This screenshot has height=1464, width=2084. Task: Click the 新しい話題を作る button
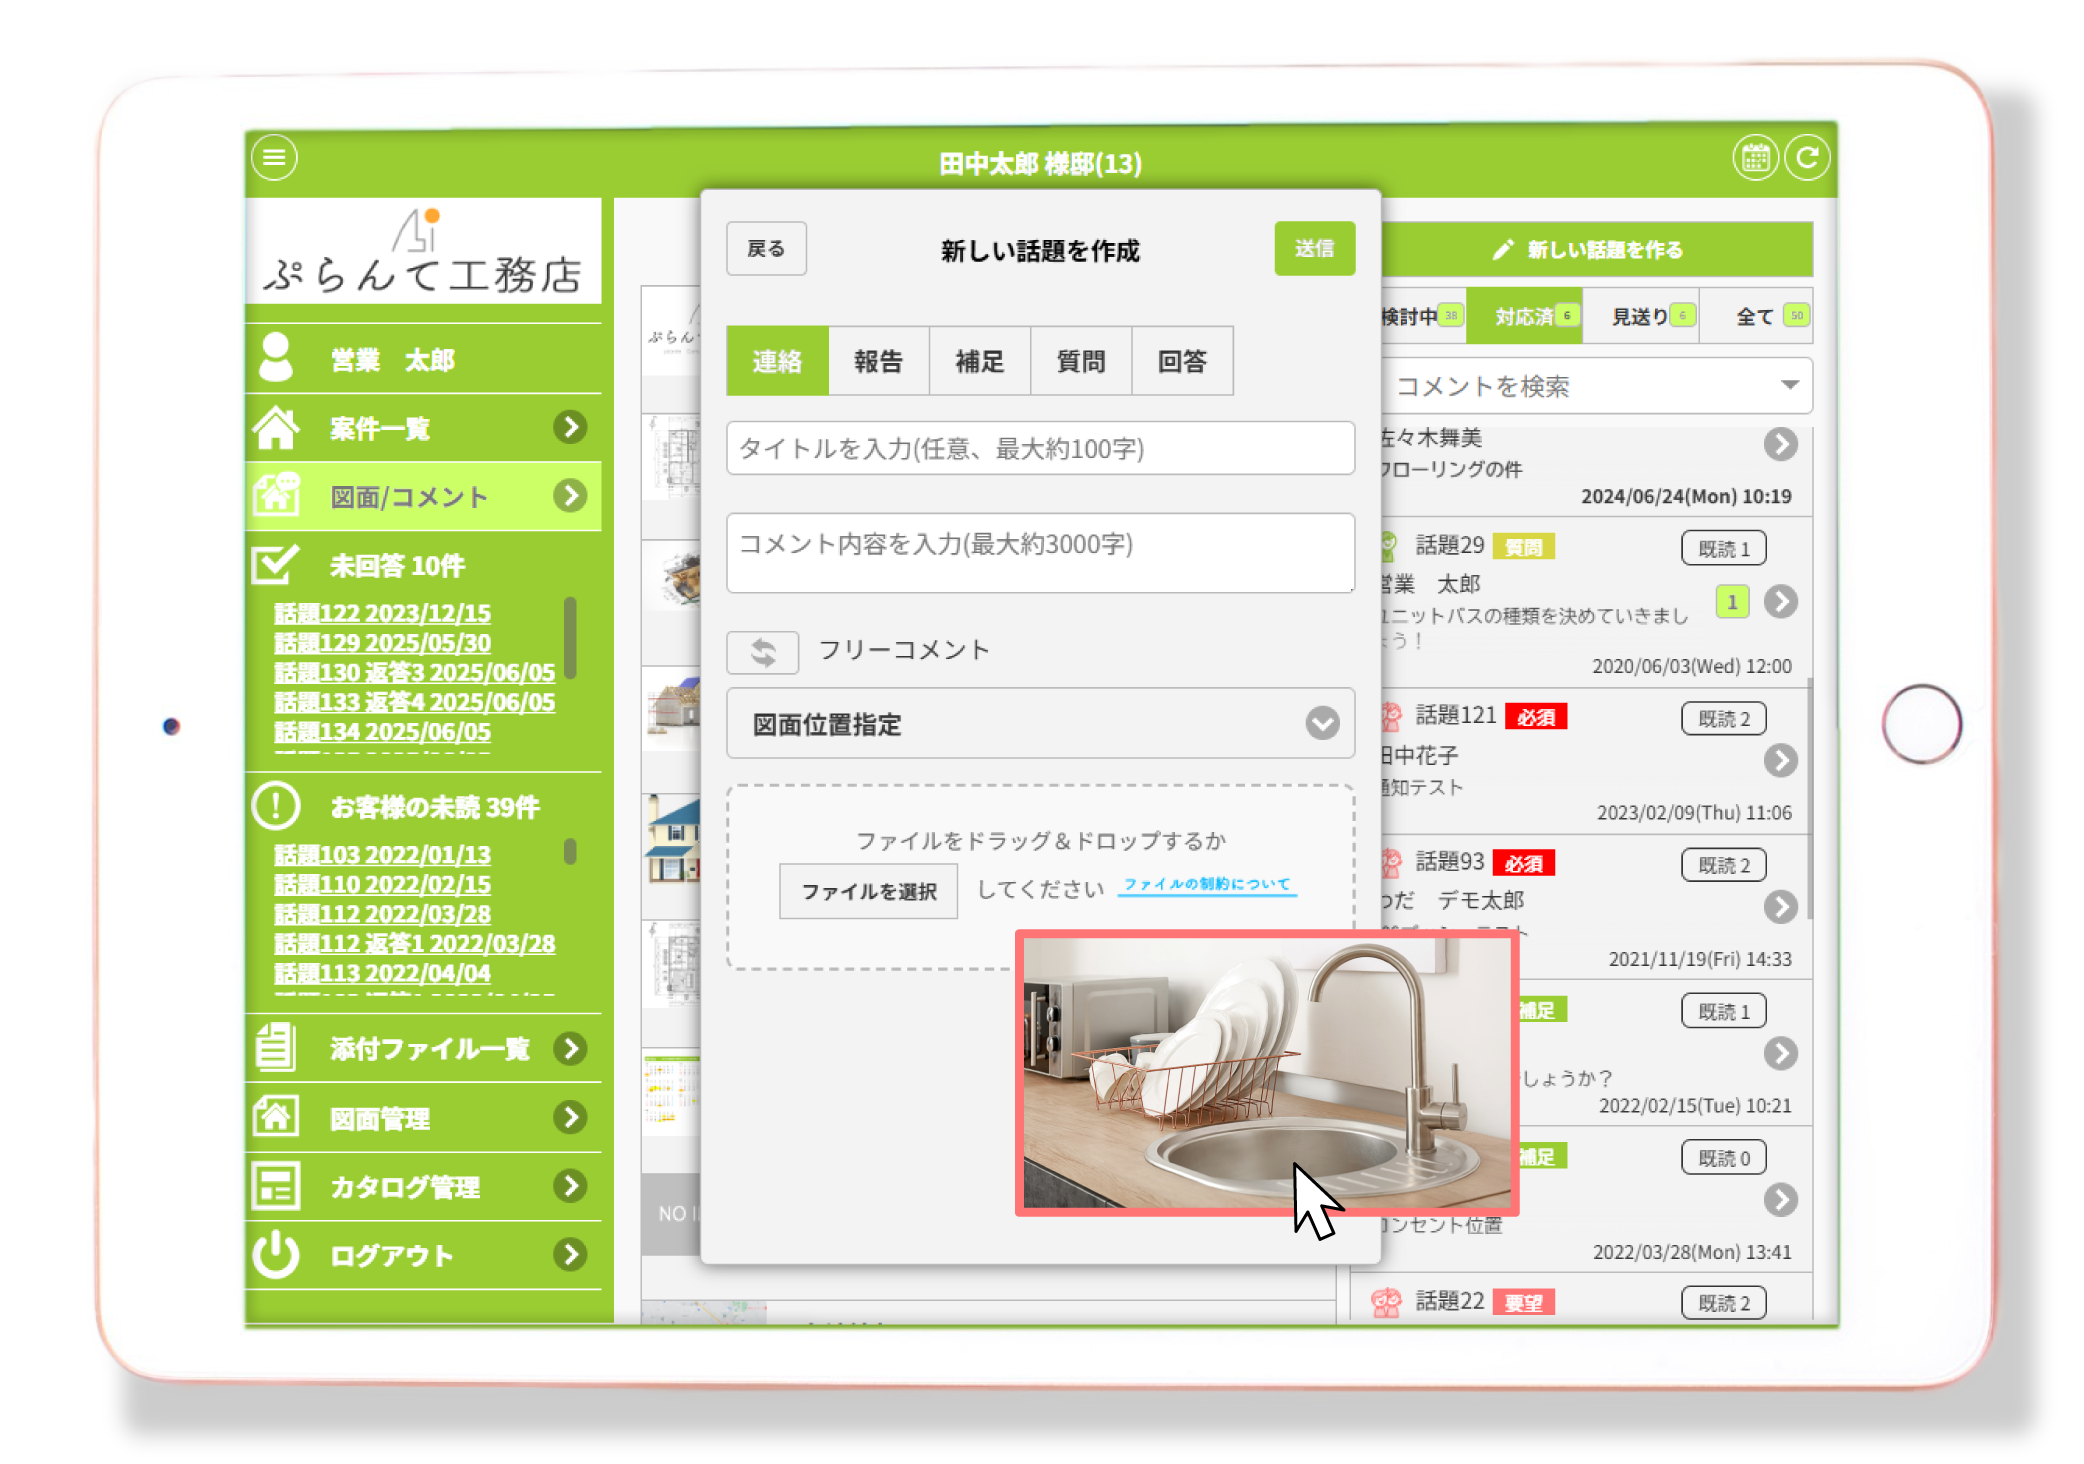pyautogui.click(x=1597, y=249)
